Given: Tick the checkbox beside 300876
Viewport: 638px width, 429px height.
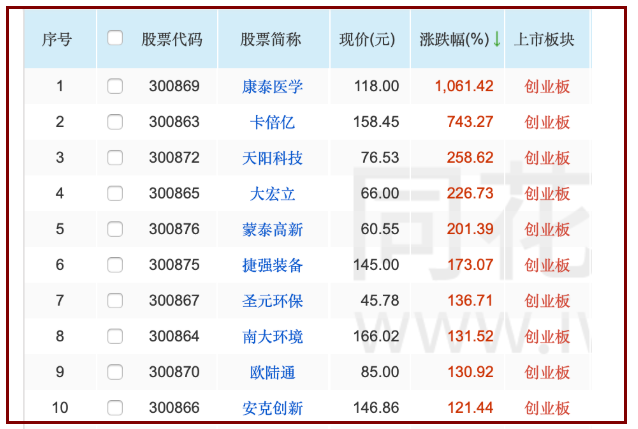Looking at the screenshot, I should [x=115, y=229].
